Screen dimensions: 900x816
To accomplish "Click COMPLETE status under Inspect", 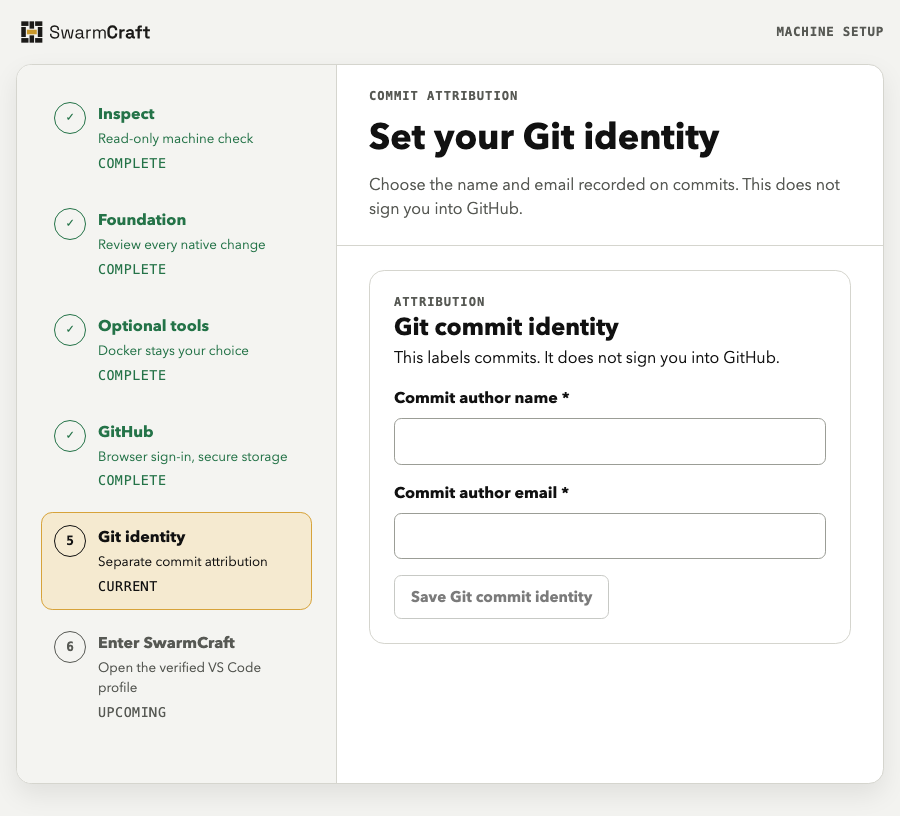I will [132, 164].
